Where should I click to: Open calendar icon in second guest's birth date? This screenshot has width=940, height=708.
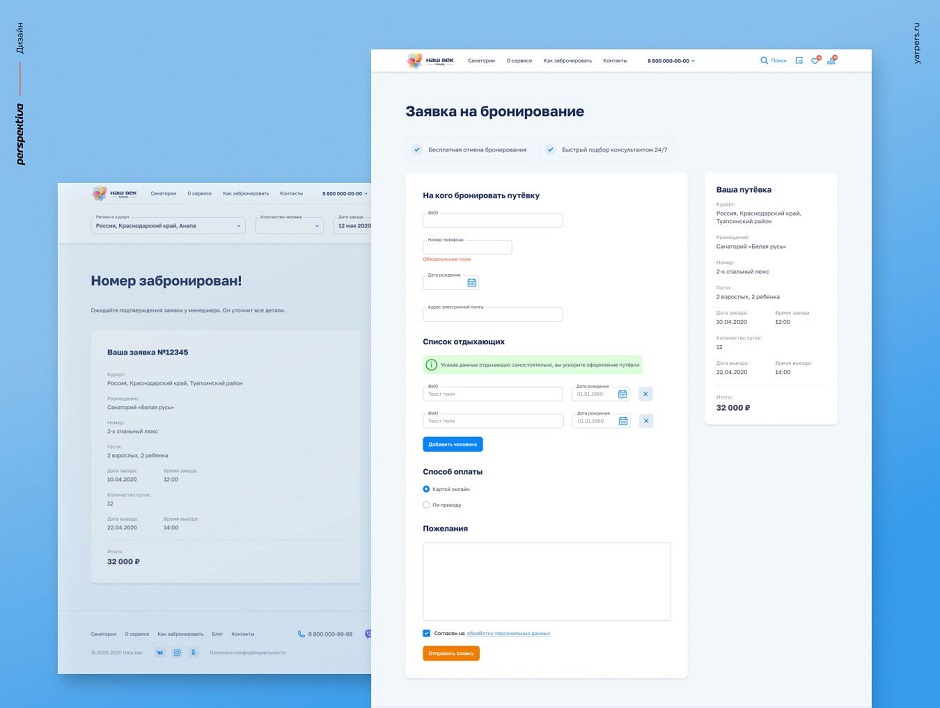(x=623, y=421)
